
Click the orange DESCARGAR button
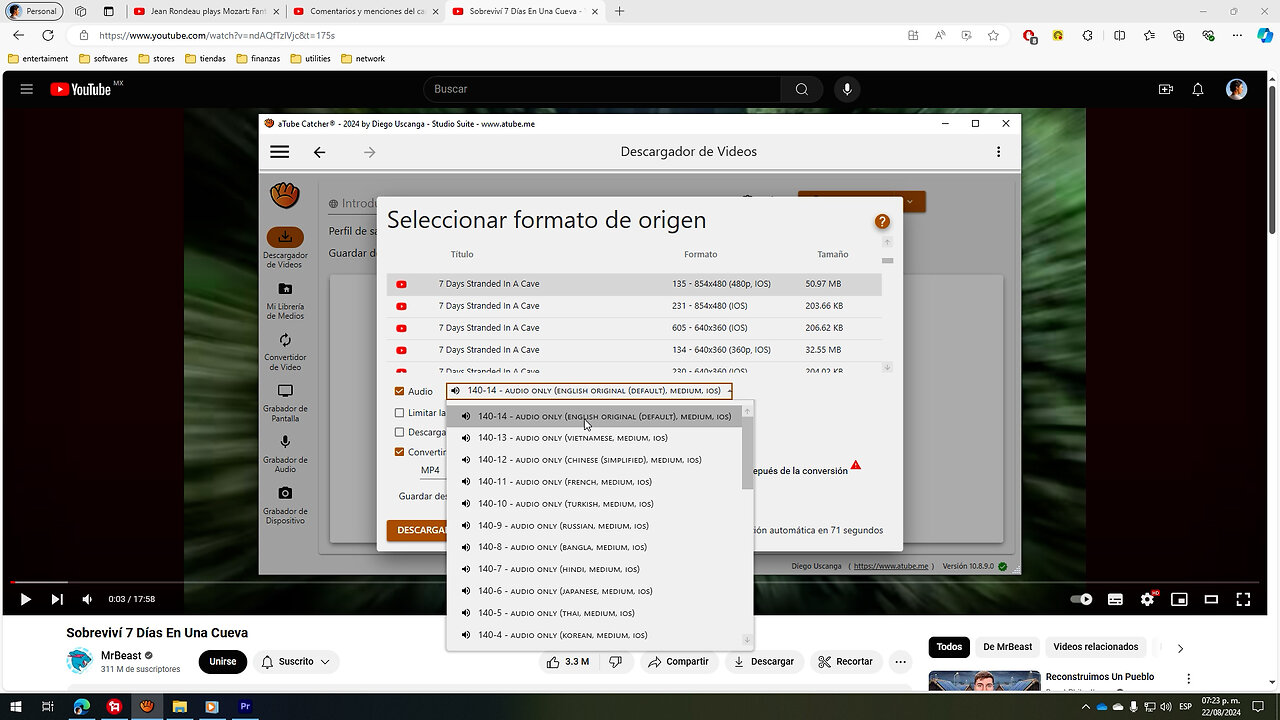pyautogui.click(x=417, y=530)
